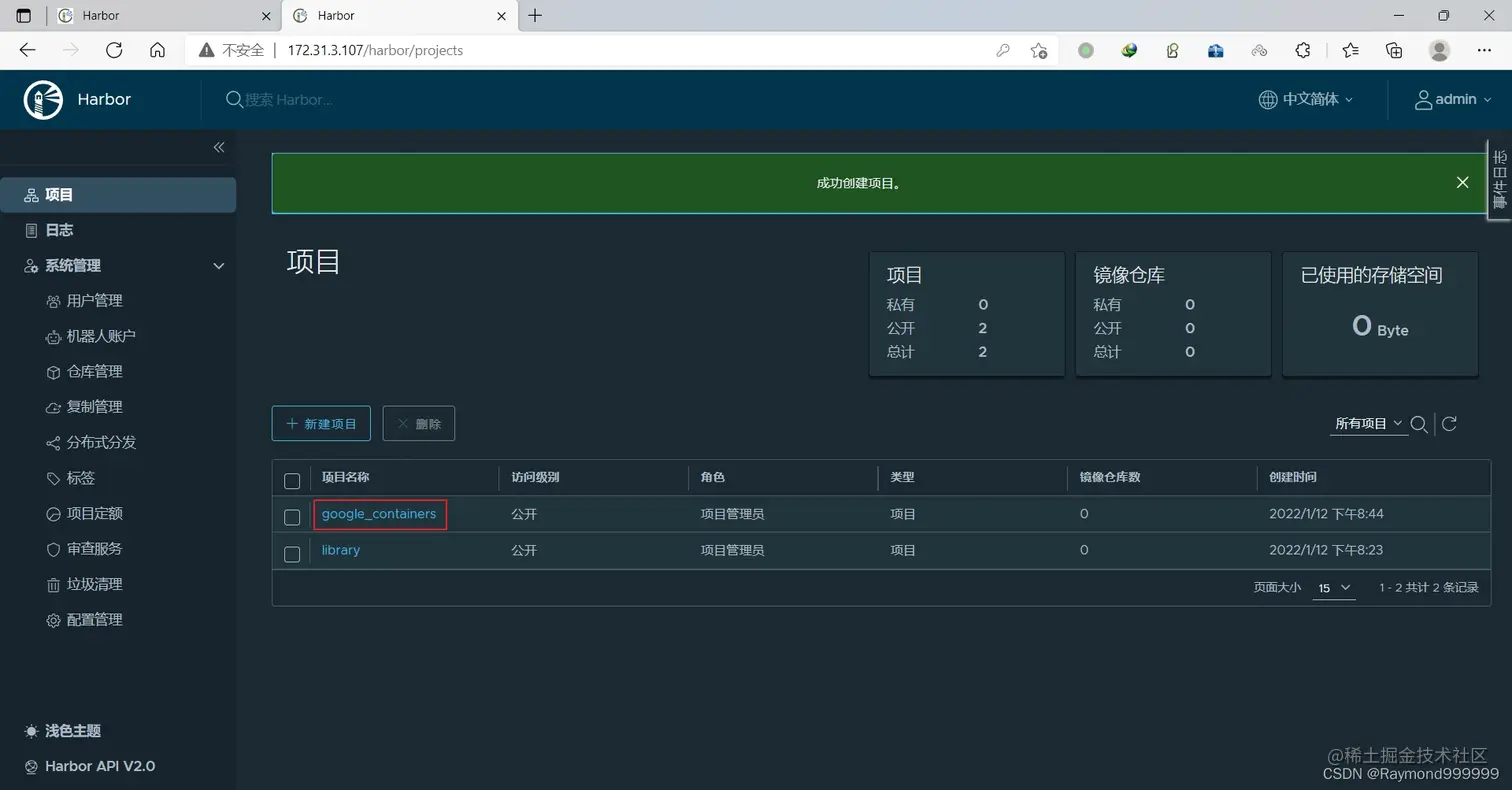
Task: Open the 项目 section in the sidebar
Action: (118, 195)
